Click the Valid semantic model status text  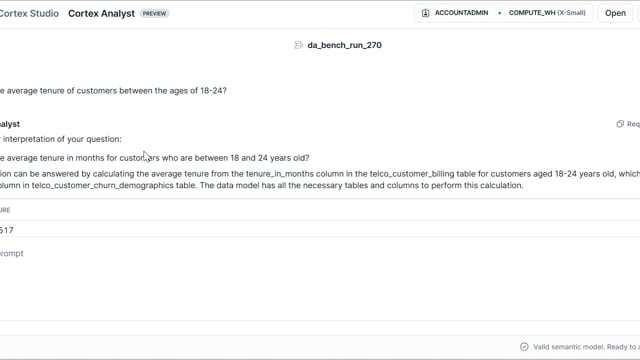587,347
